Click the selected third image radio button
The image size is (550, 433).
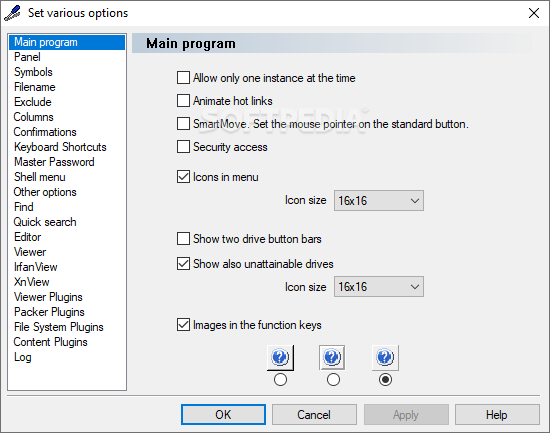click(385, 380)
